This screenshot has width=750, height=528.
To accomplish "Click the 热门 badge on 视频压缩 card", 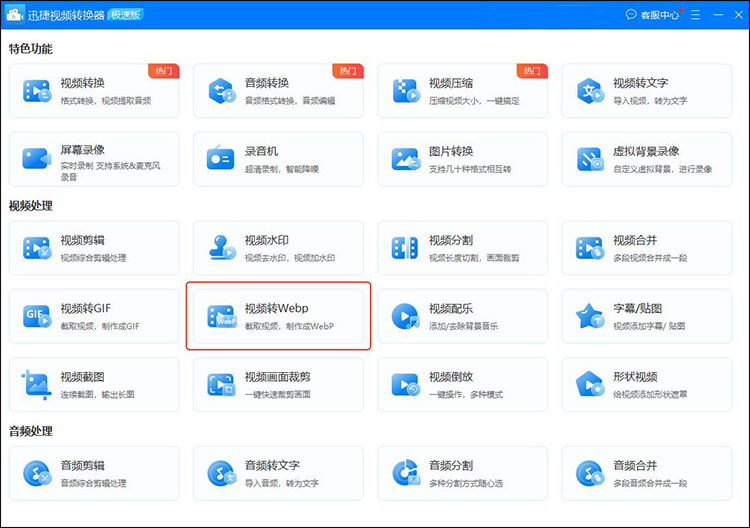I will click(x=532, y=71).
